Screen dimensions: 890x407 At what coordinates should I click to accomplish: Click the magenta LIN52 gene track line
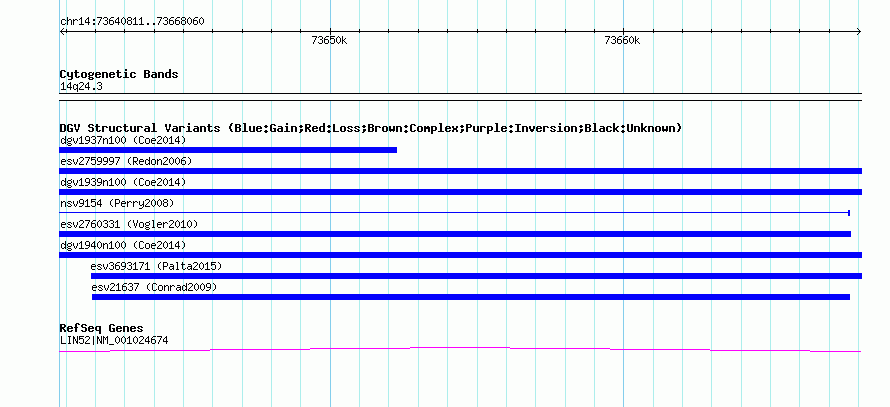pos(460,350)
